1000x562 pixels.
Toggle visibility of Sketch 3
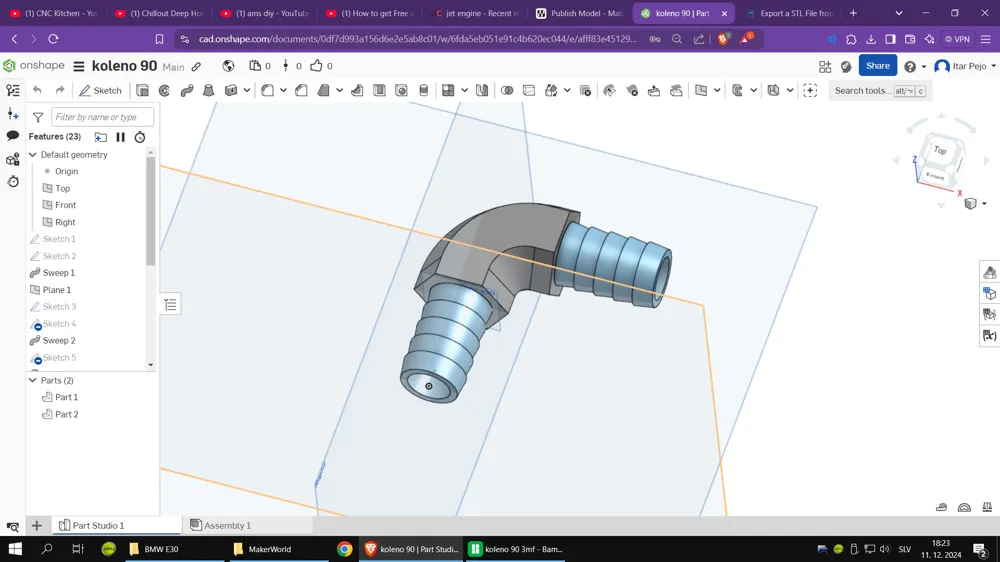35,307
